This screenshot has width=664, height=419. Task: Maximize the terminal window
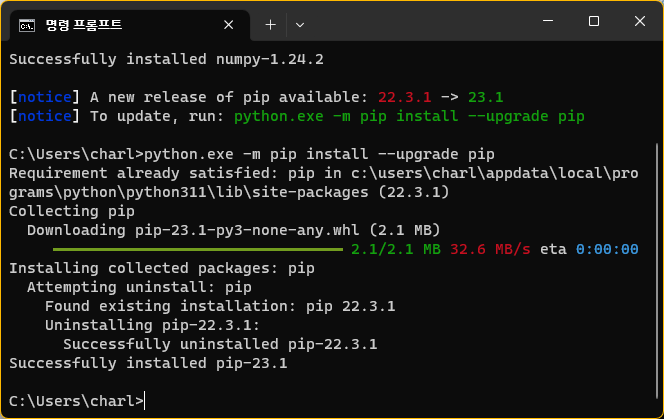click(594, 21)
